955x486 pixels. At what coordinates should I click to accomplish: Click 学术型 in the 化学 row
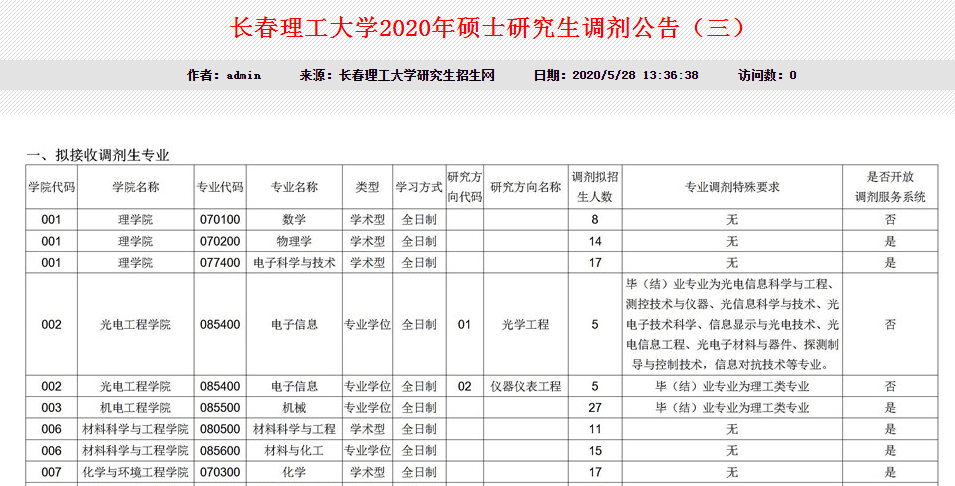pyautogui.click(x=367, y=472)
